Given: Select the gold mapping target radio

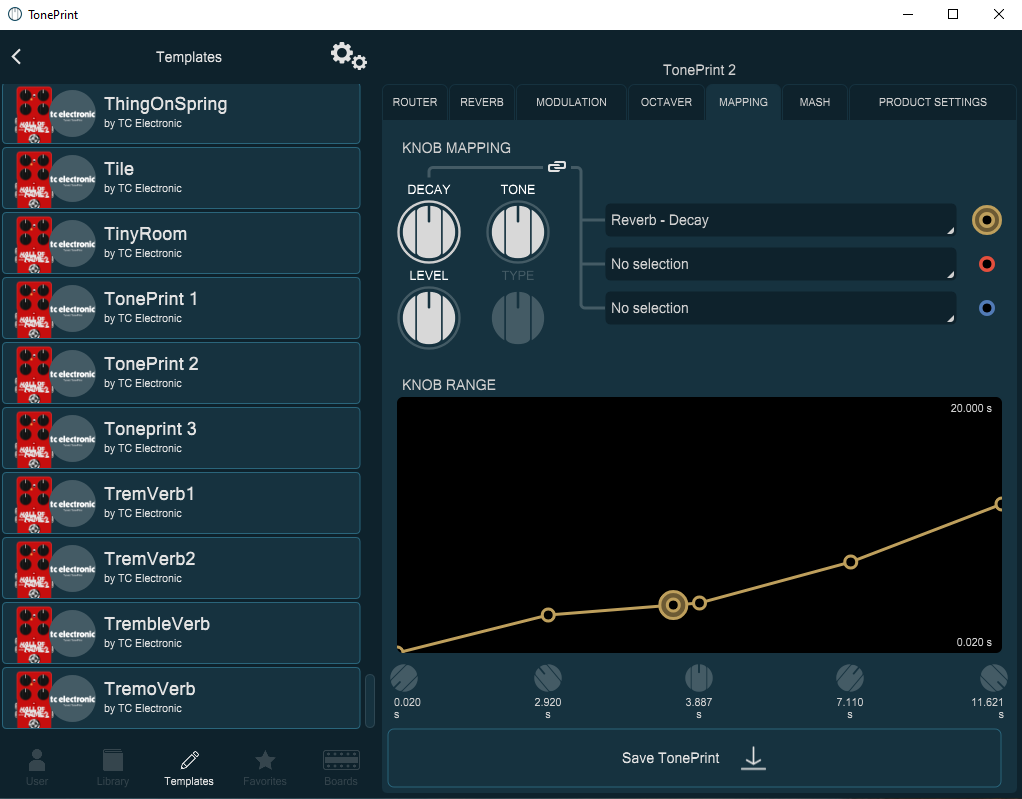Looking at the screenshot, I should point(987,220).
